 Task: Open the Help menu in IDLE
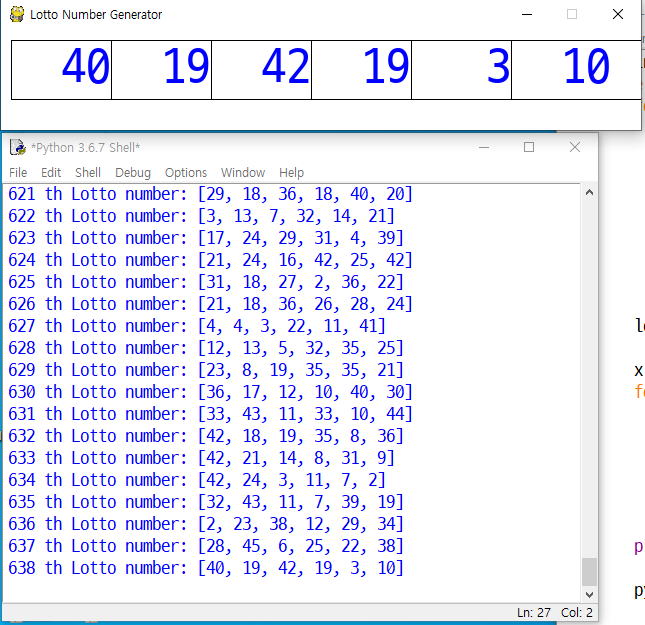click(x=291, y=172)
